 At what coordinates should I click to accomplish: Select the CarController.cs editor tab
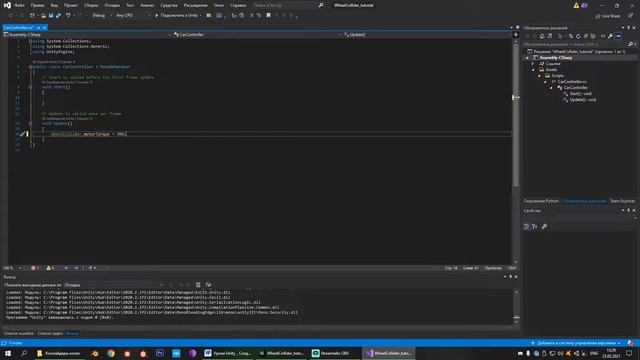pos(18,27)
